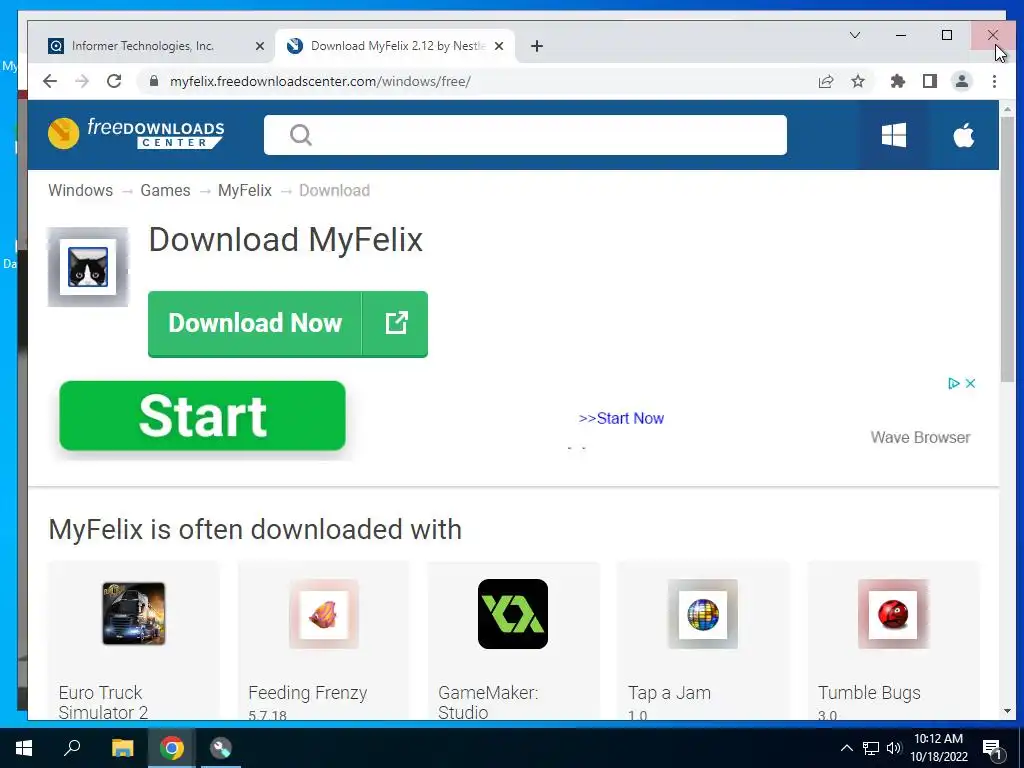Open the Chrome three-dot menu
Image resolution: width=1024 pixels, height=768 pixels.
coord(994,81)
